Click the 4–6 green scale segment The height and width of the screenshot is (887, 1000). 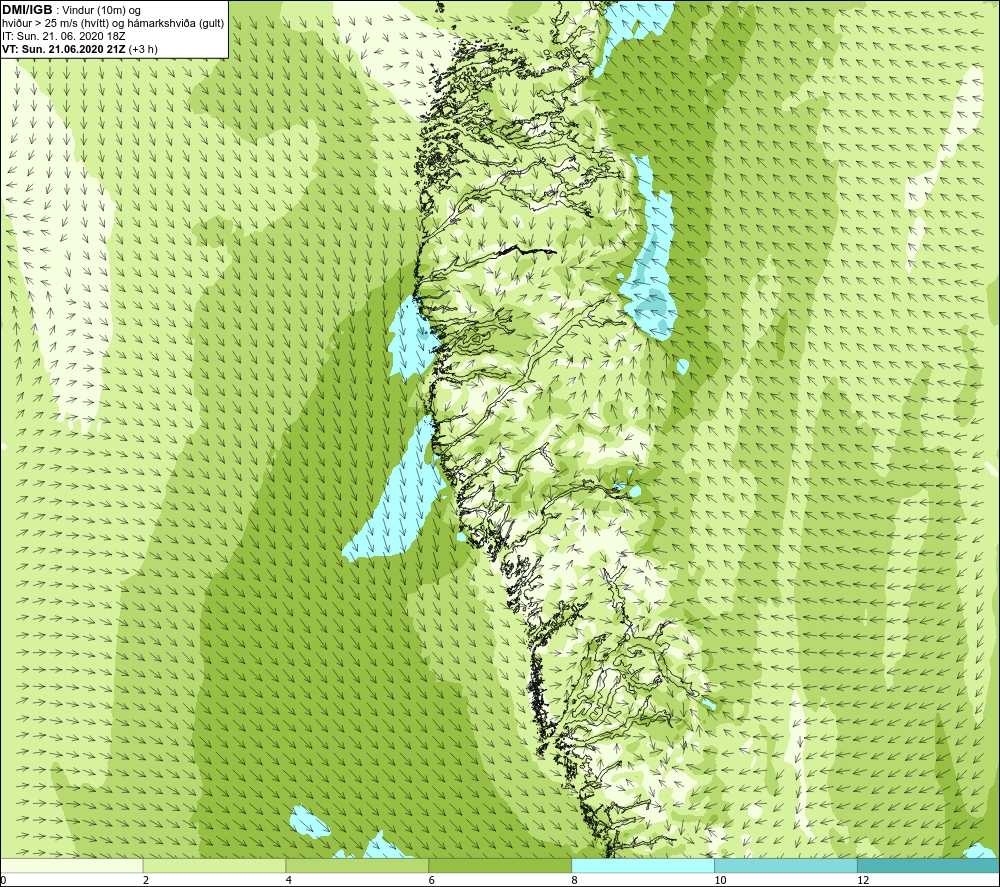[357, 866]
